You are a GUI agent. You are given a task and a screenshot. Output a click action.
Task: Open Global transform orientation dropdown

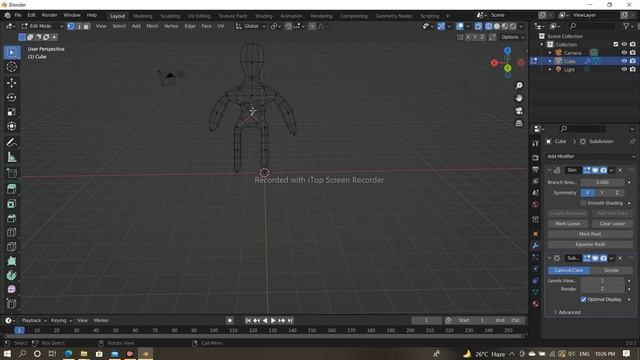click(251, 26)
